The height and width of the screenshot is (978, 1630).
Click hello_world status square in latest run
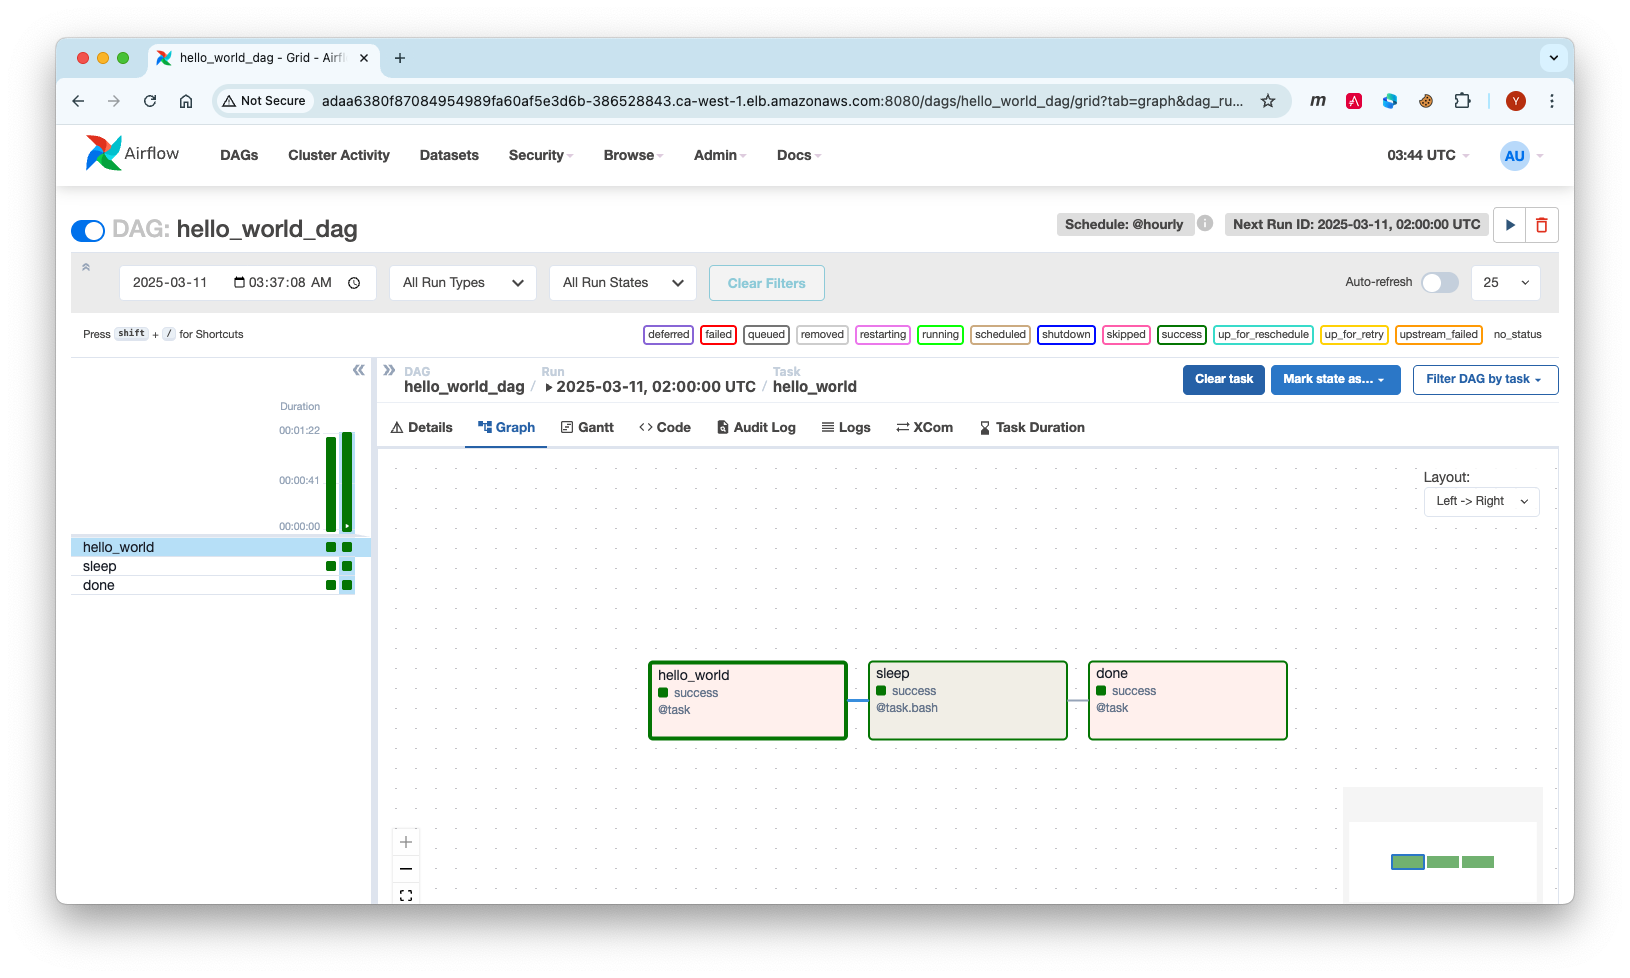click(x=347, y=547)
